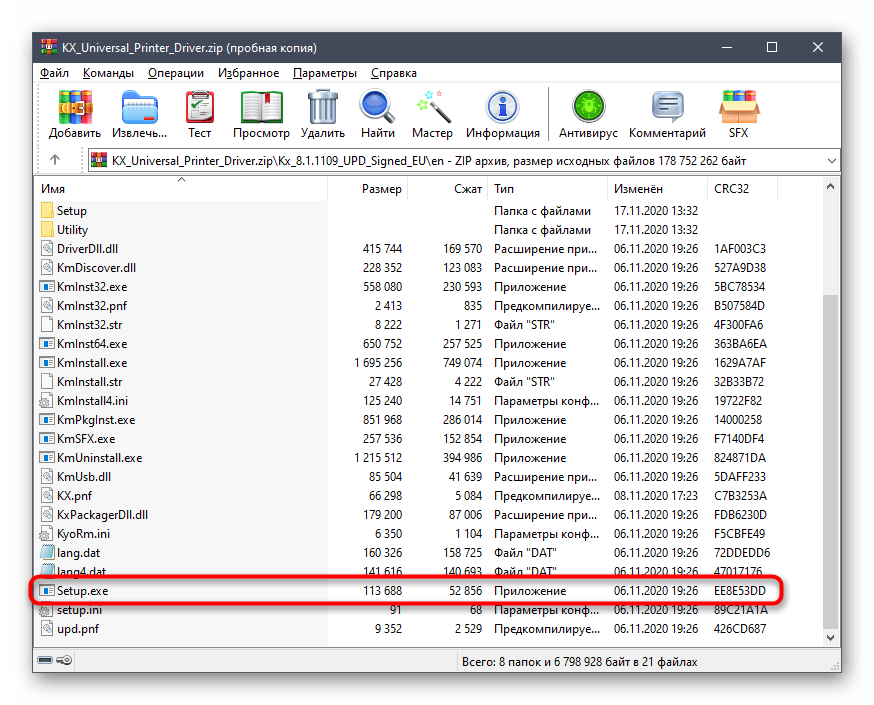
Task: Click the Удалить trash bin icon
Action: click(323, 107)
